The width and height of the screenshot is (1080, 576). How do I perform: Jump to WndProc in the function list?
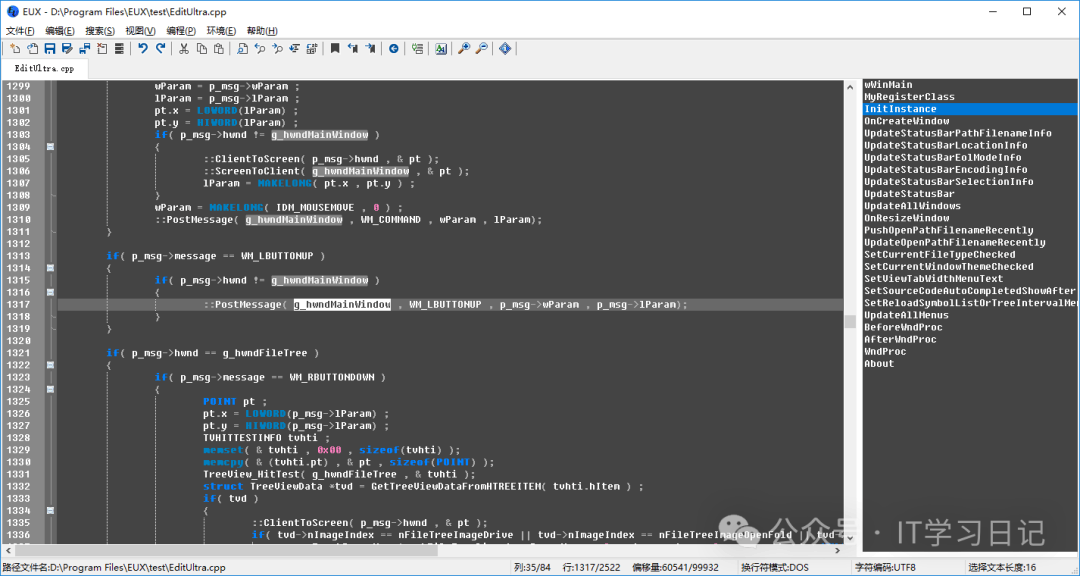[885, 352]
